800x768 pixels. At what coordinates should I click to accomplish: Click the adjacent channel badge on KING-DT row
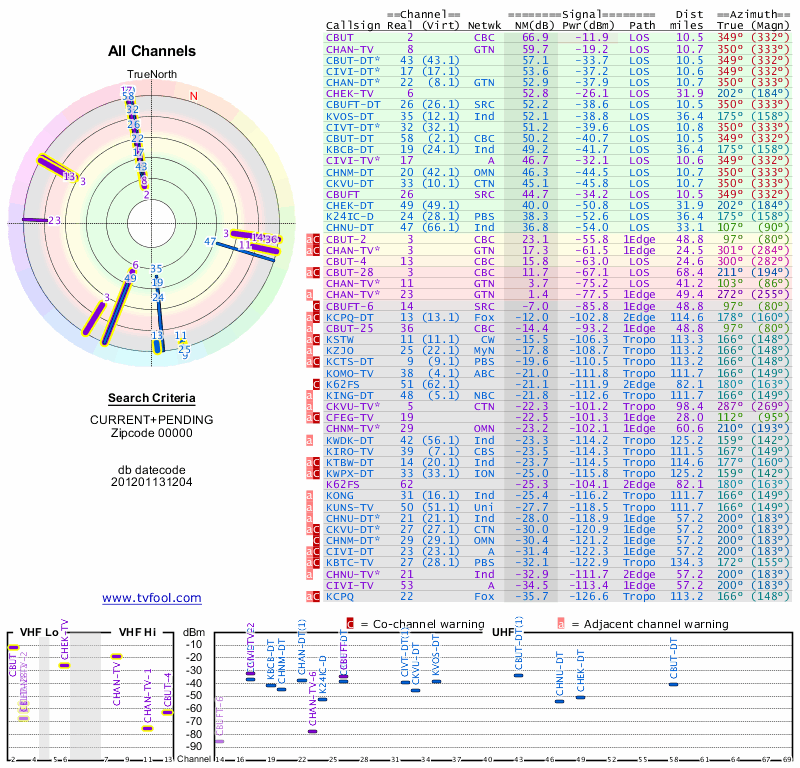309,395
